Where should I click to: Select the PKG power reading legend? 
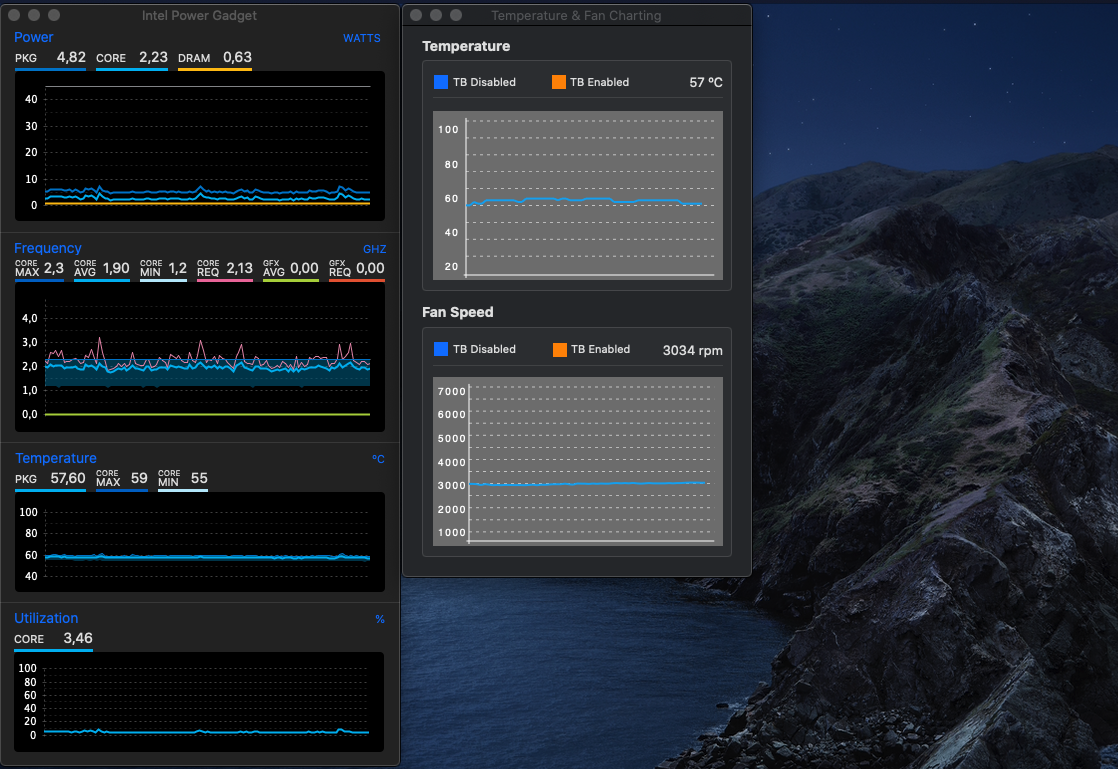pyautogui.click(x=50, y=58)
